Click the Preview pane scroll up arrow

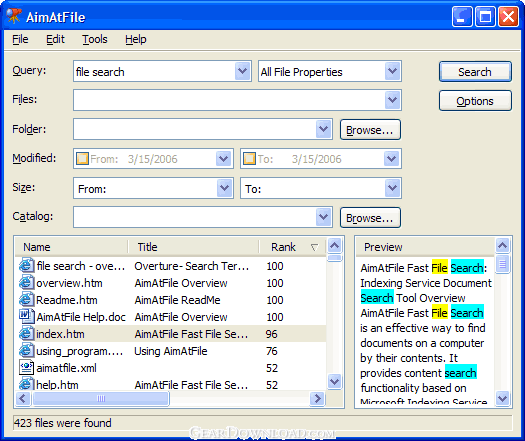(502, 246)
